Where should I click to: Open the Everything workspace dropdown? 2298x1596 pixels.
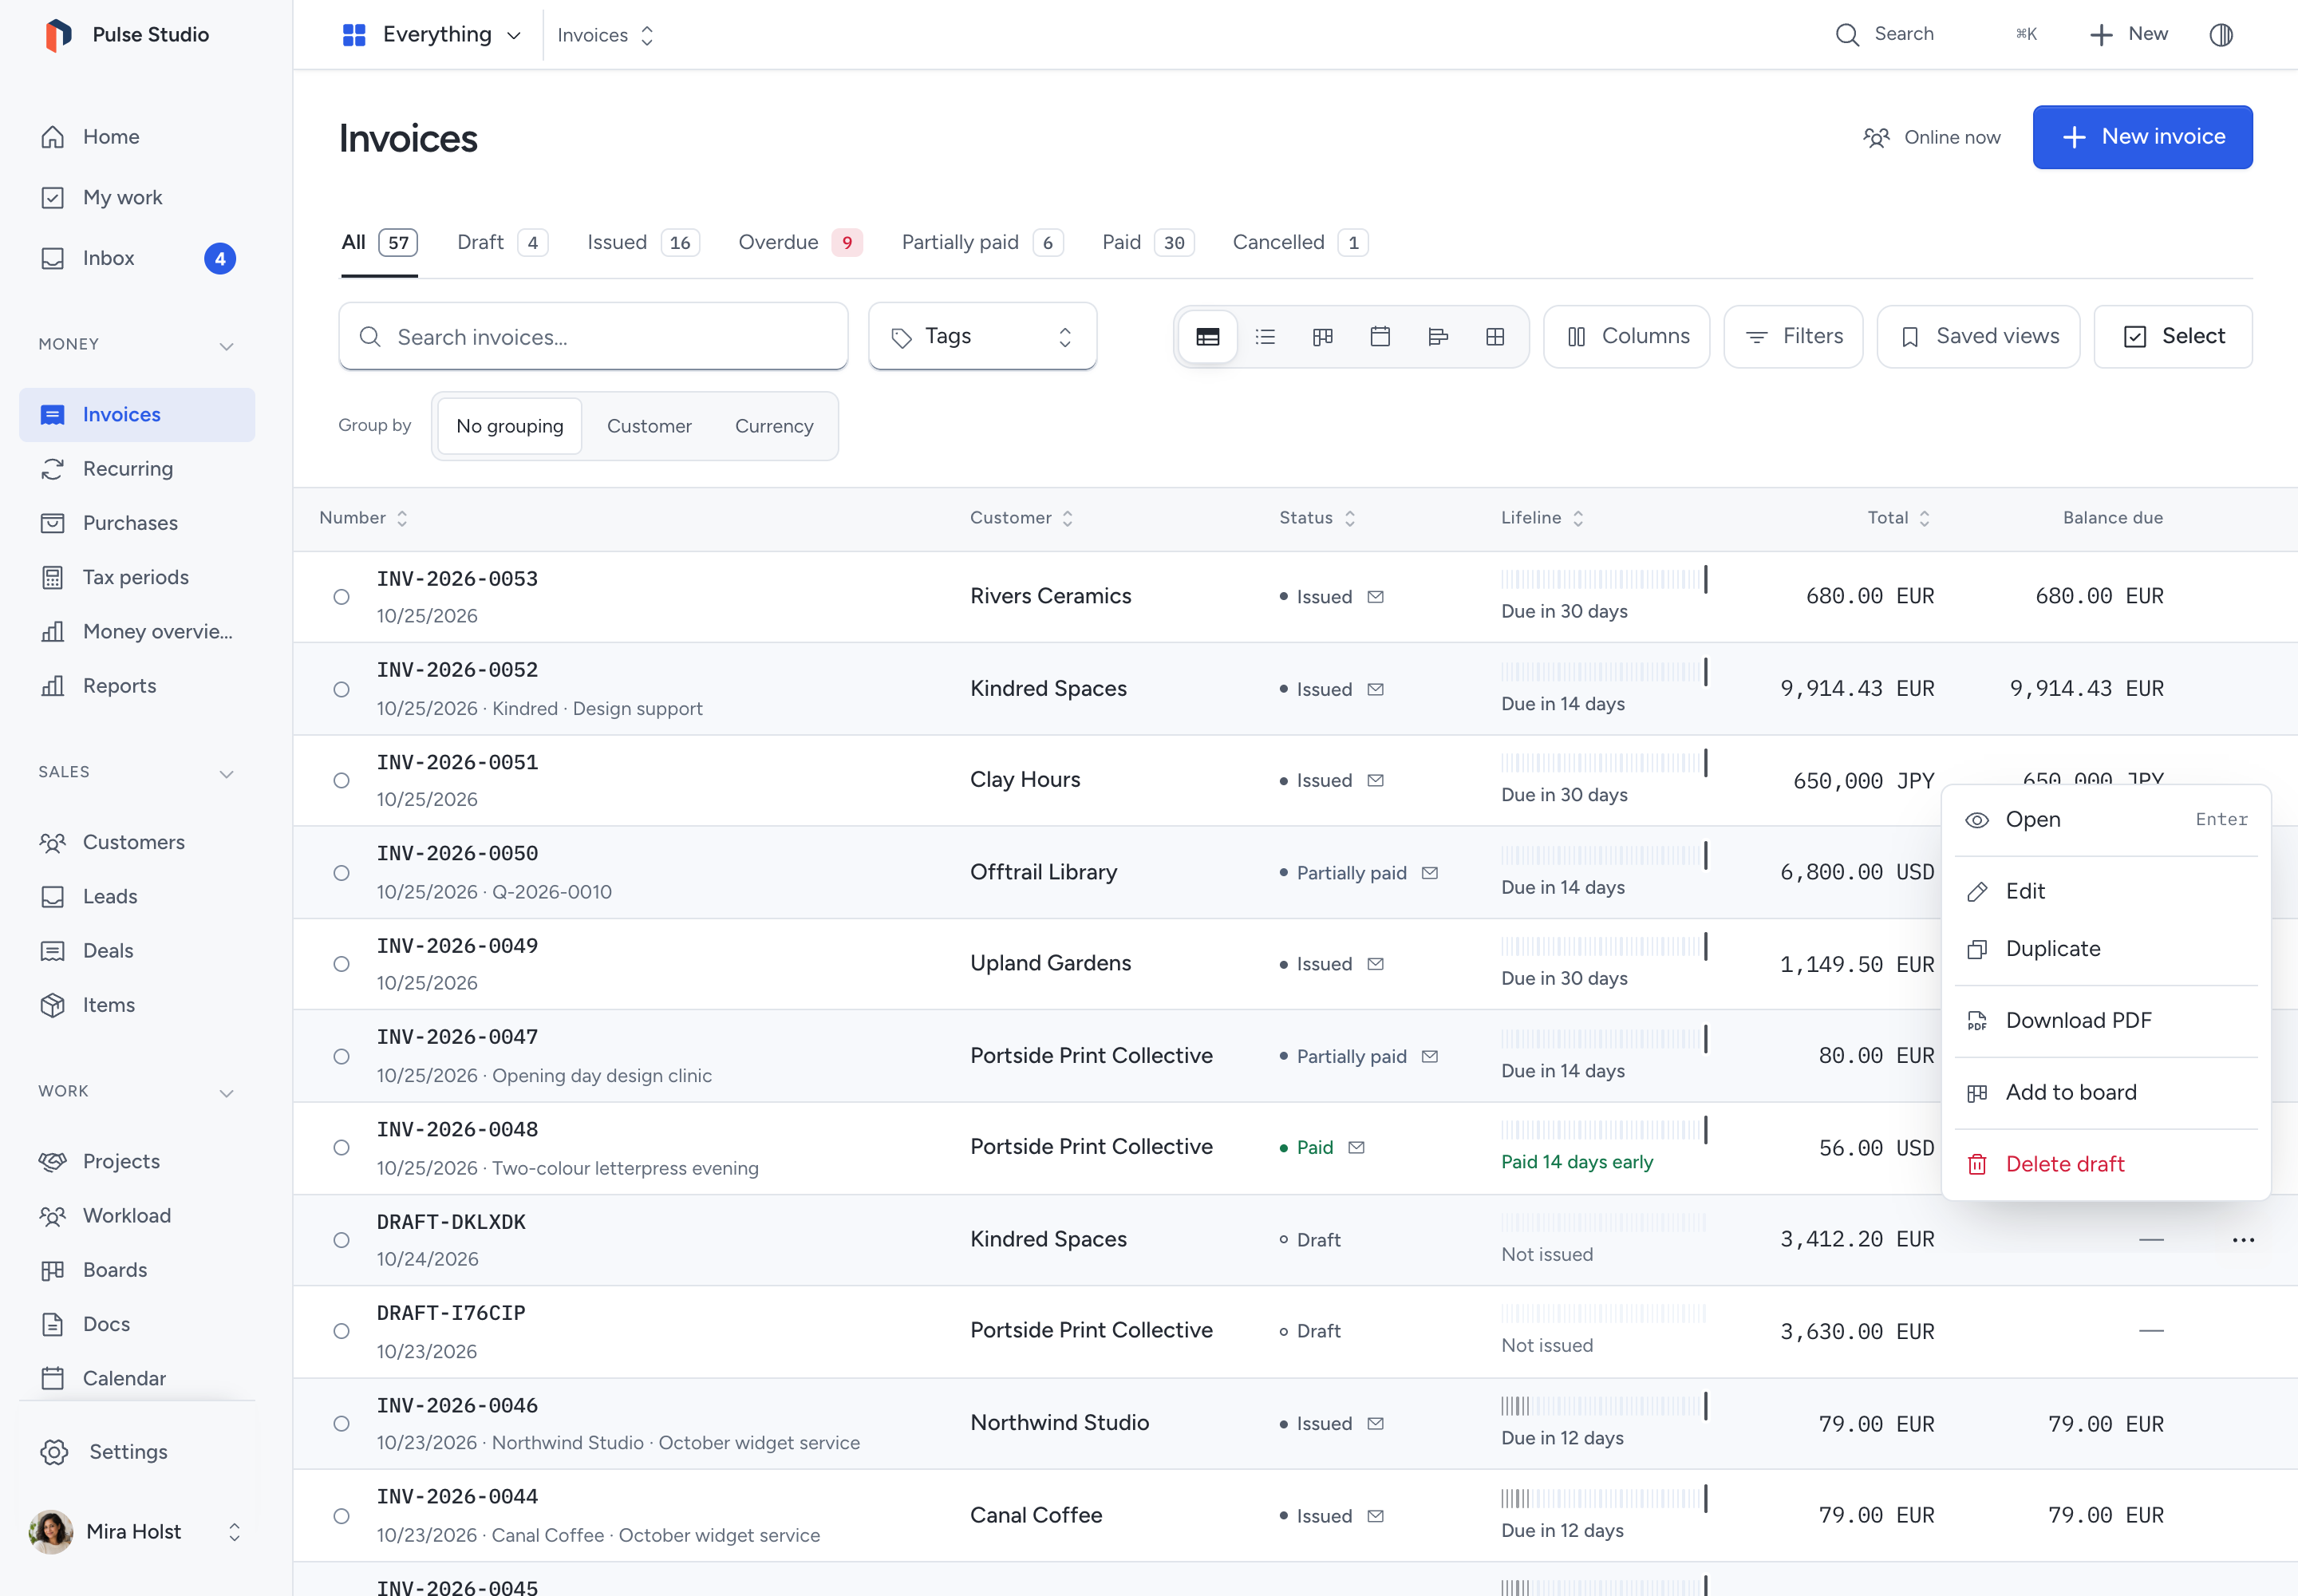pos(432,35)
